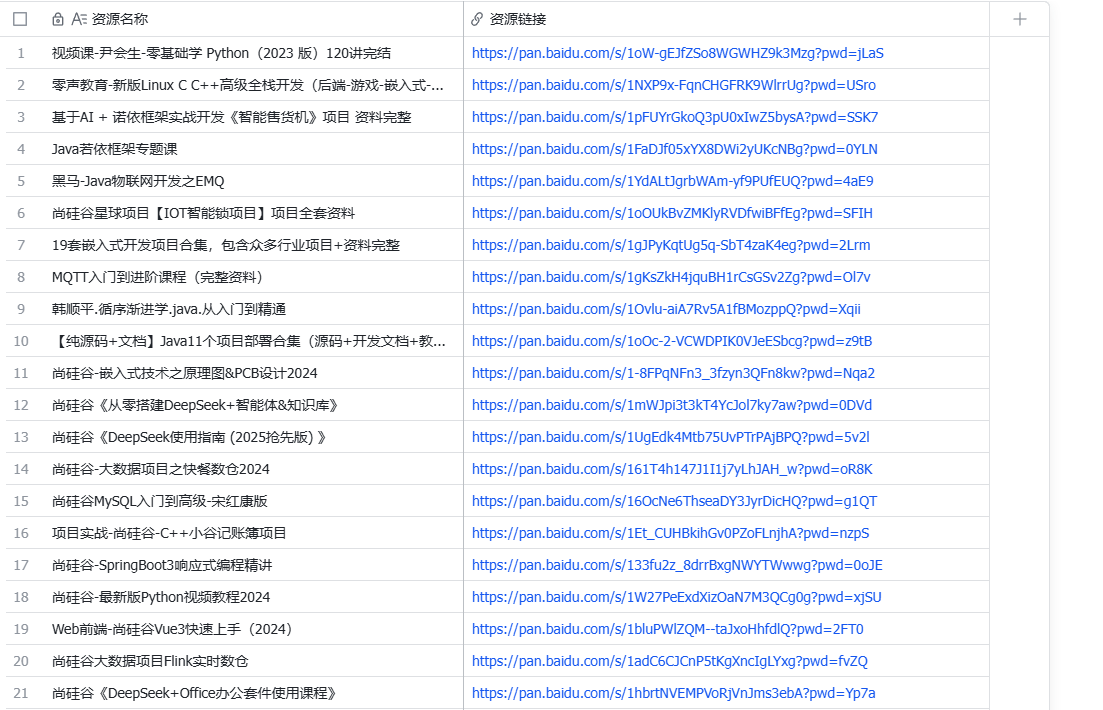Click row number 15

pyautogui.click(x=21, y=502)
